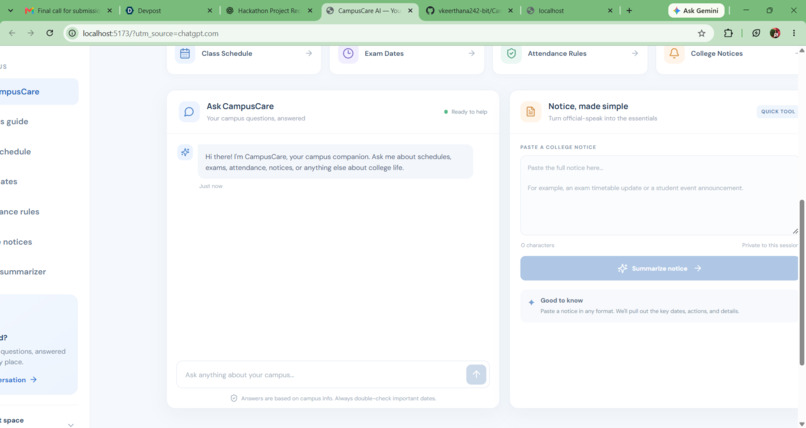Expand the workspace chevron in sidebar bottom
Screen dimensions: 806x428
coord(71,425)
